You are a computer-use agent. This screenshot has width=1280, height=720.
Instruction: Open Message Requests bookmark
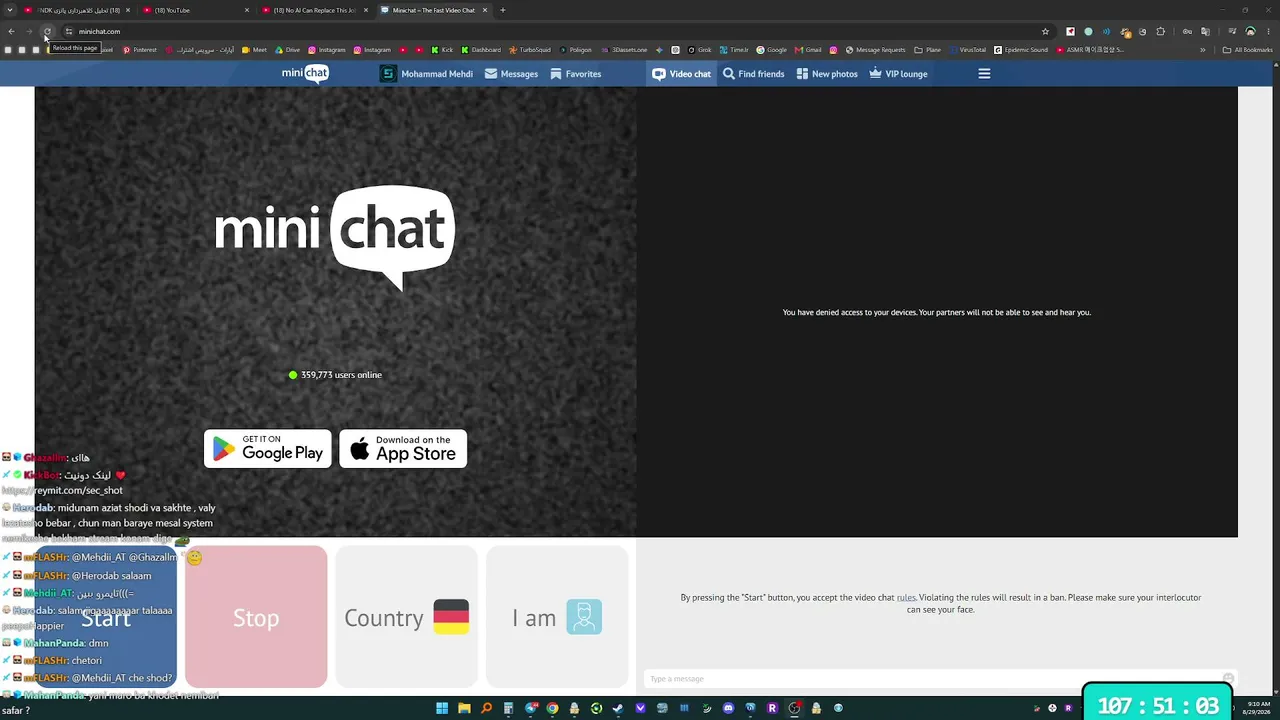click(x=874, y=50)
